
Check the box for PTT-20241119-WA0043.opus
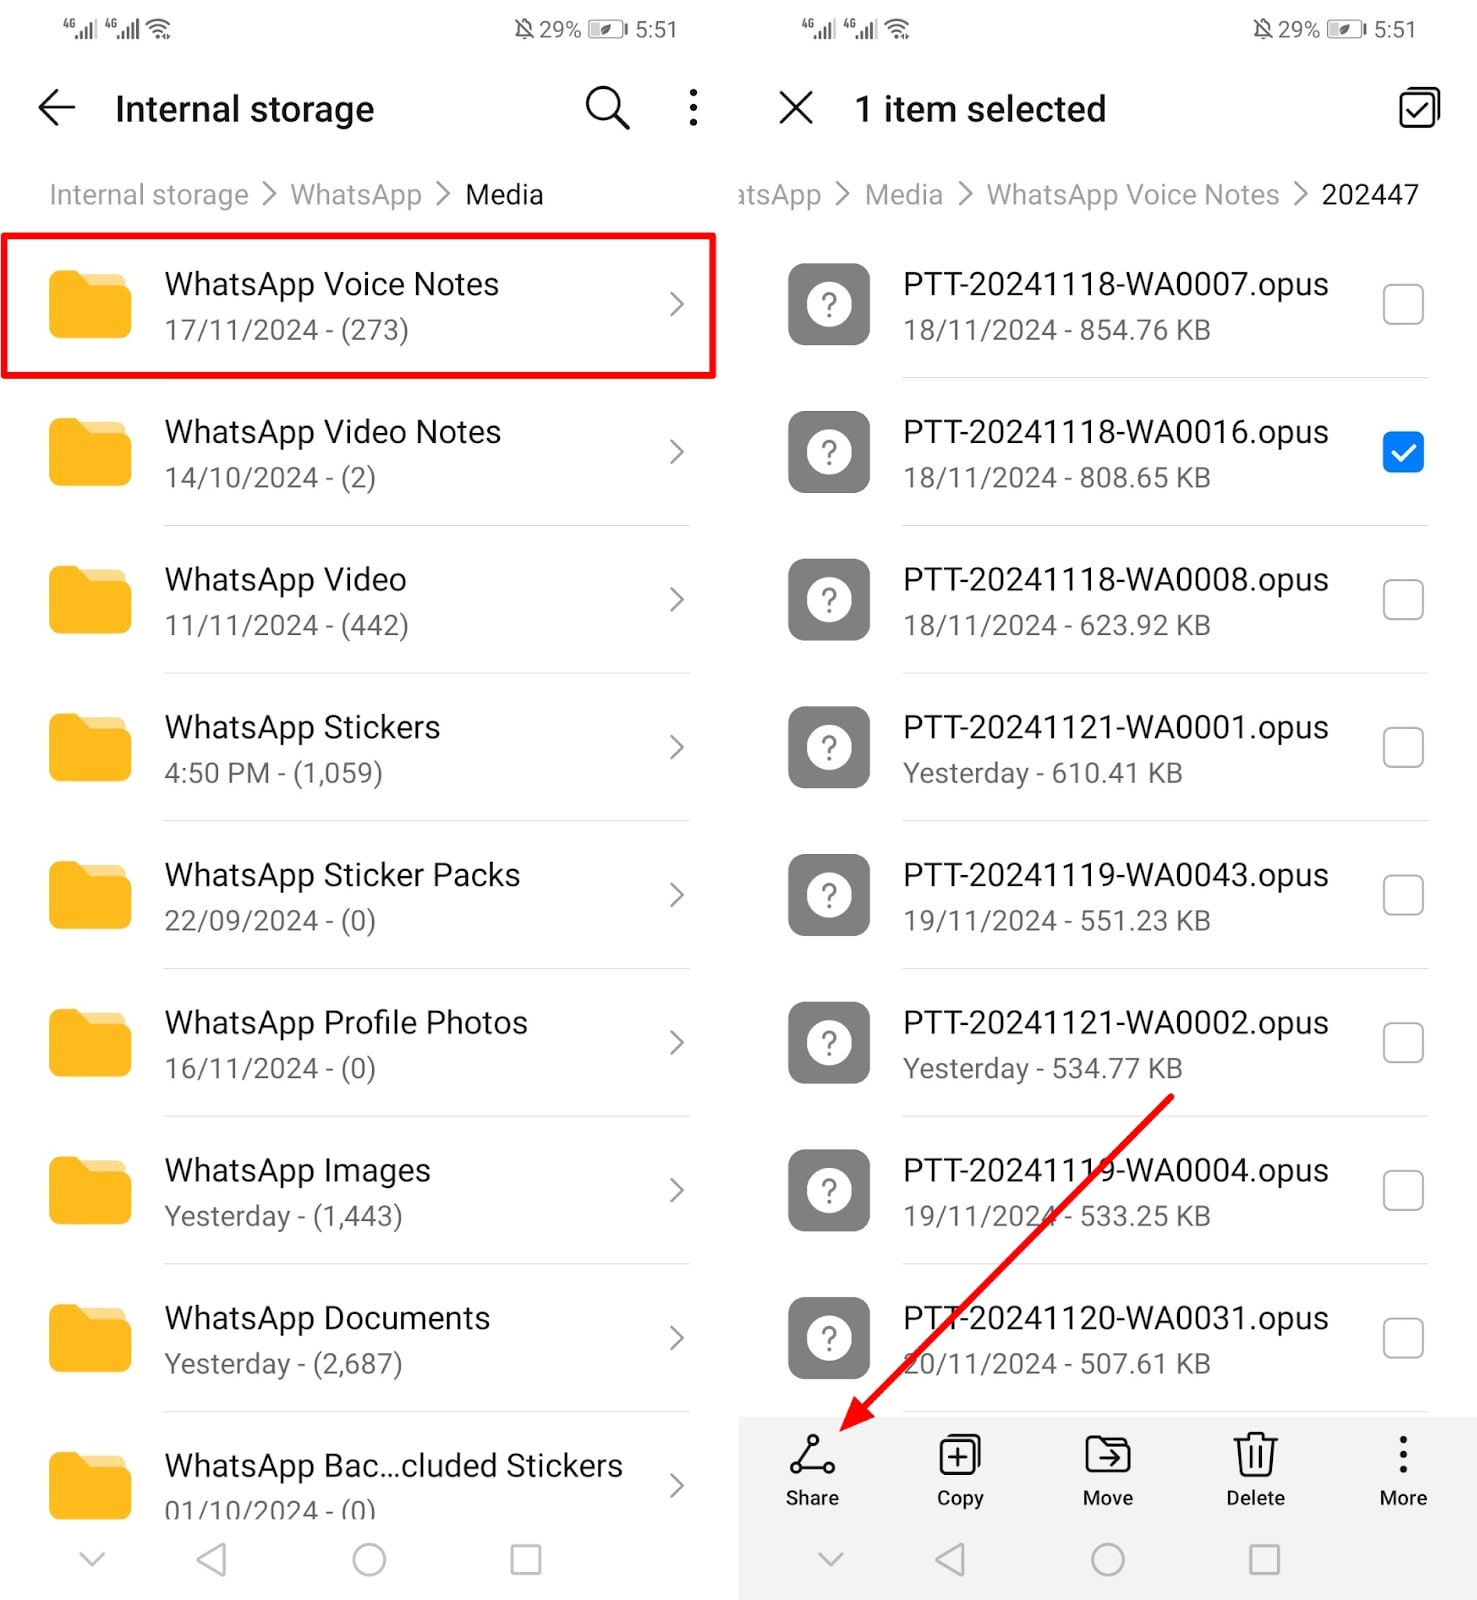(x=1403, y=895)
